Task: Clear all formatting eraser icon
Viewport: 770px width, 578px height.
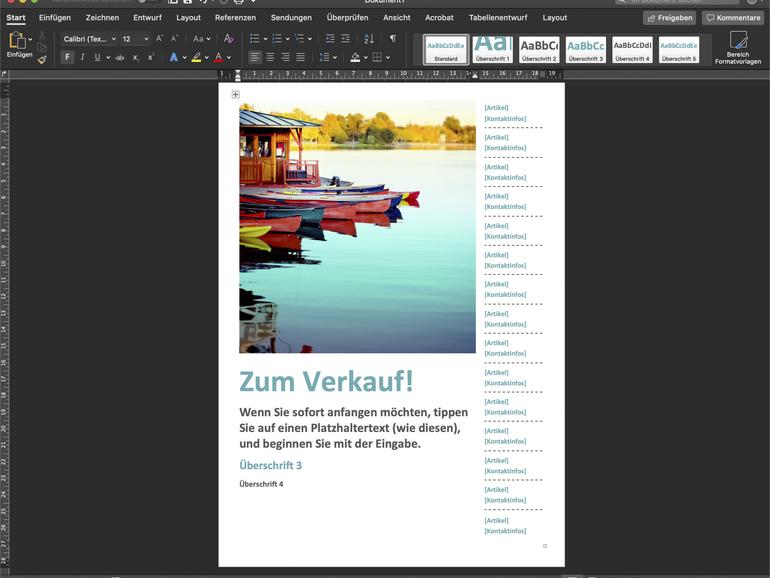Action: pyautogui.click(x=228, y=38)
